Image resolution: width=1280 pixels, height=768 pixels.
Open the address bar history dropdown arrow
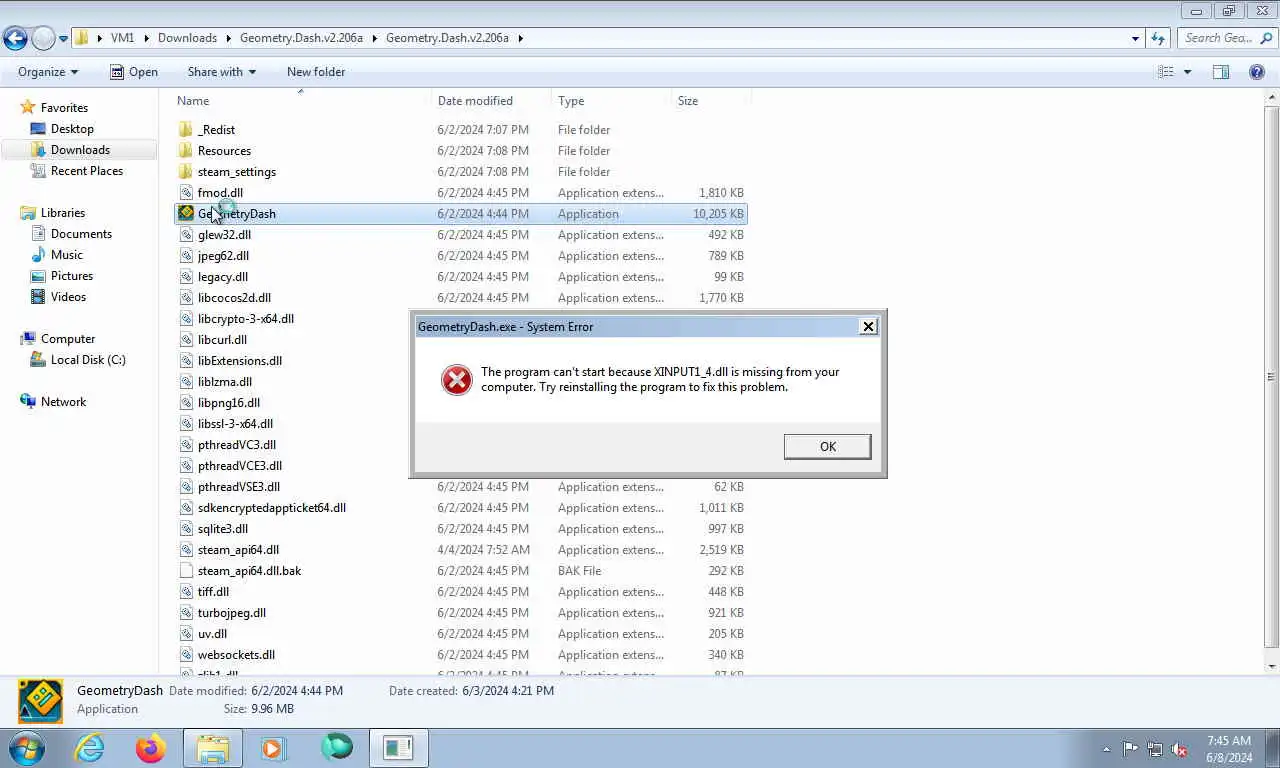[x=1135, y=38]
